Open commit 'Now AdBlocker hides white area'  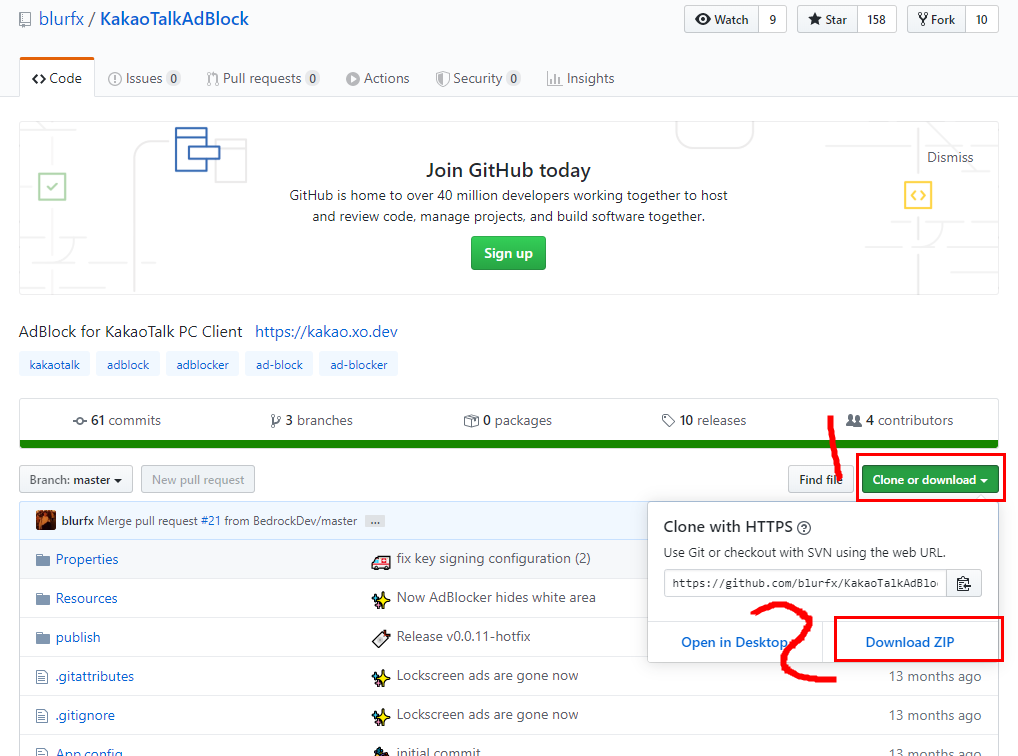click(x=496, y=598)
